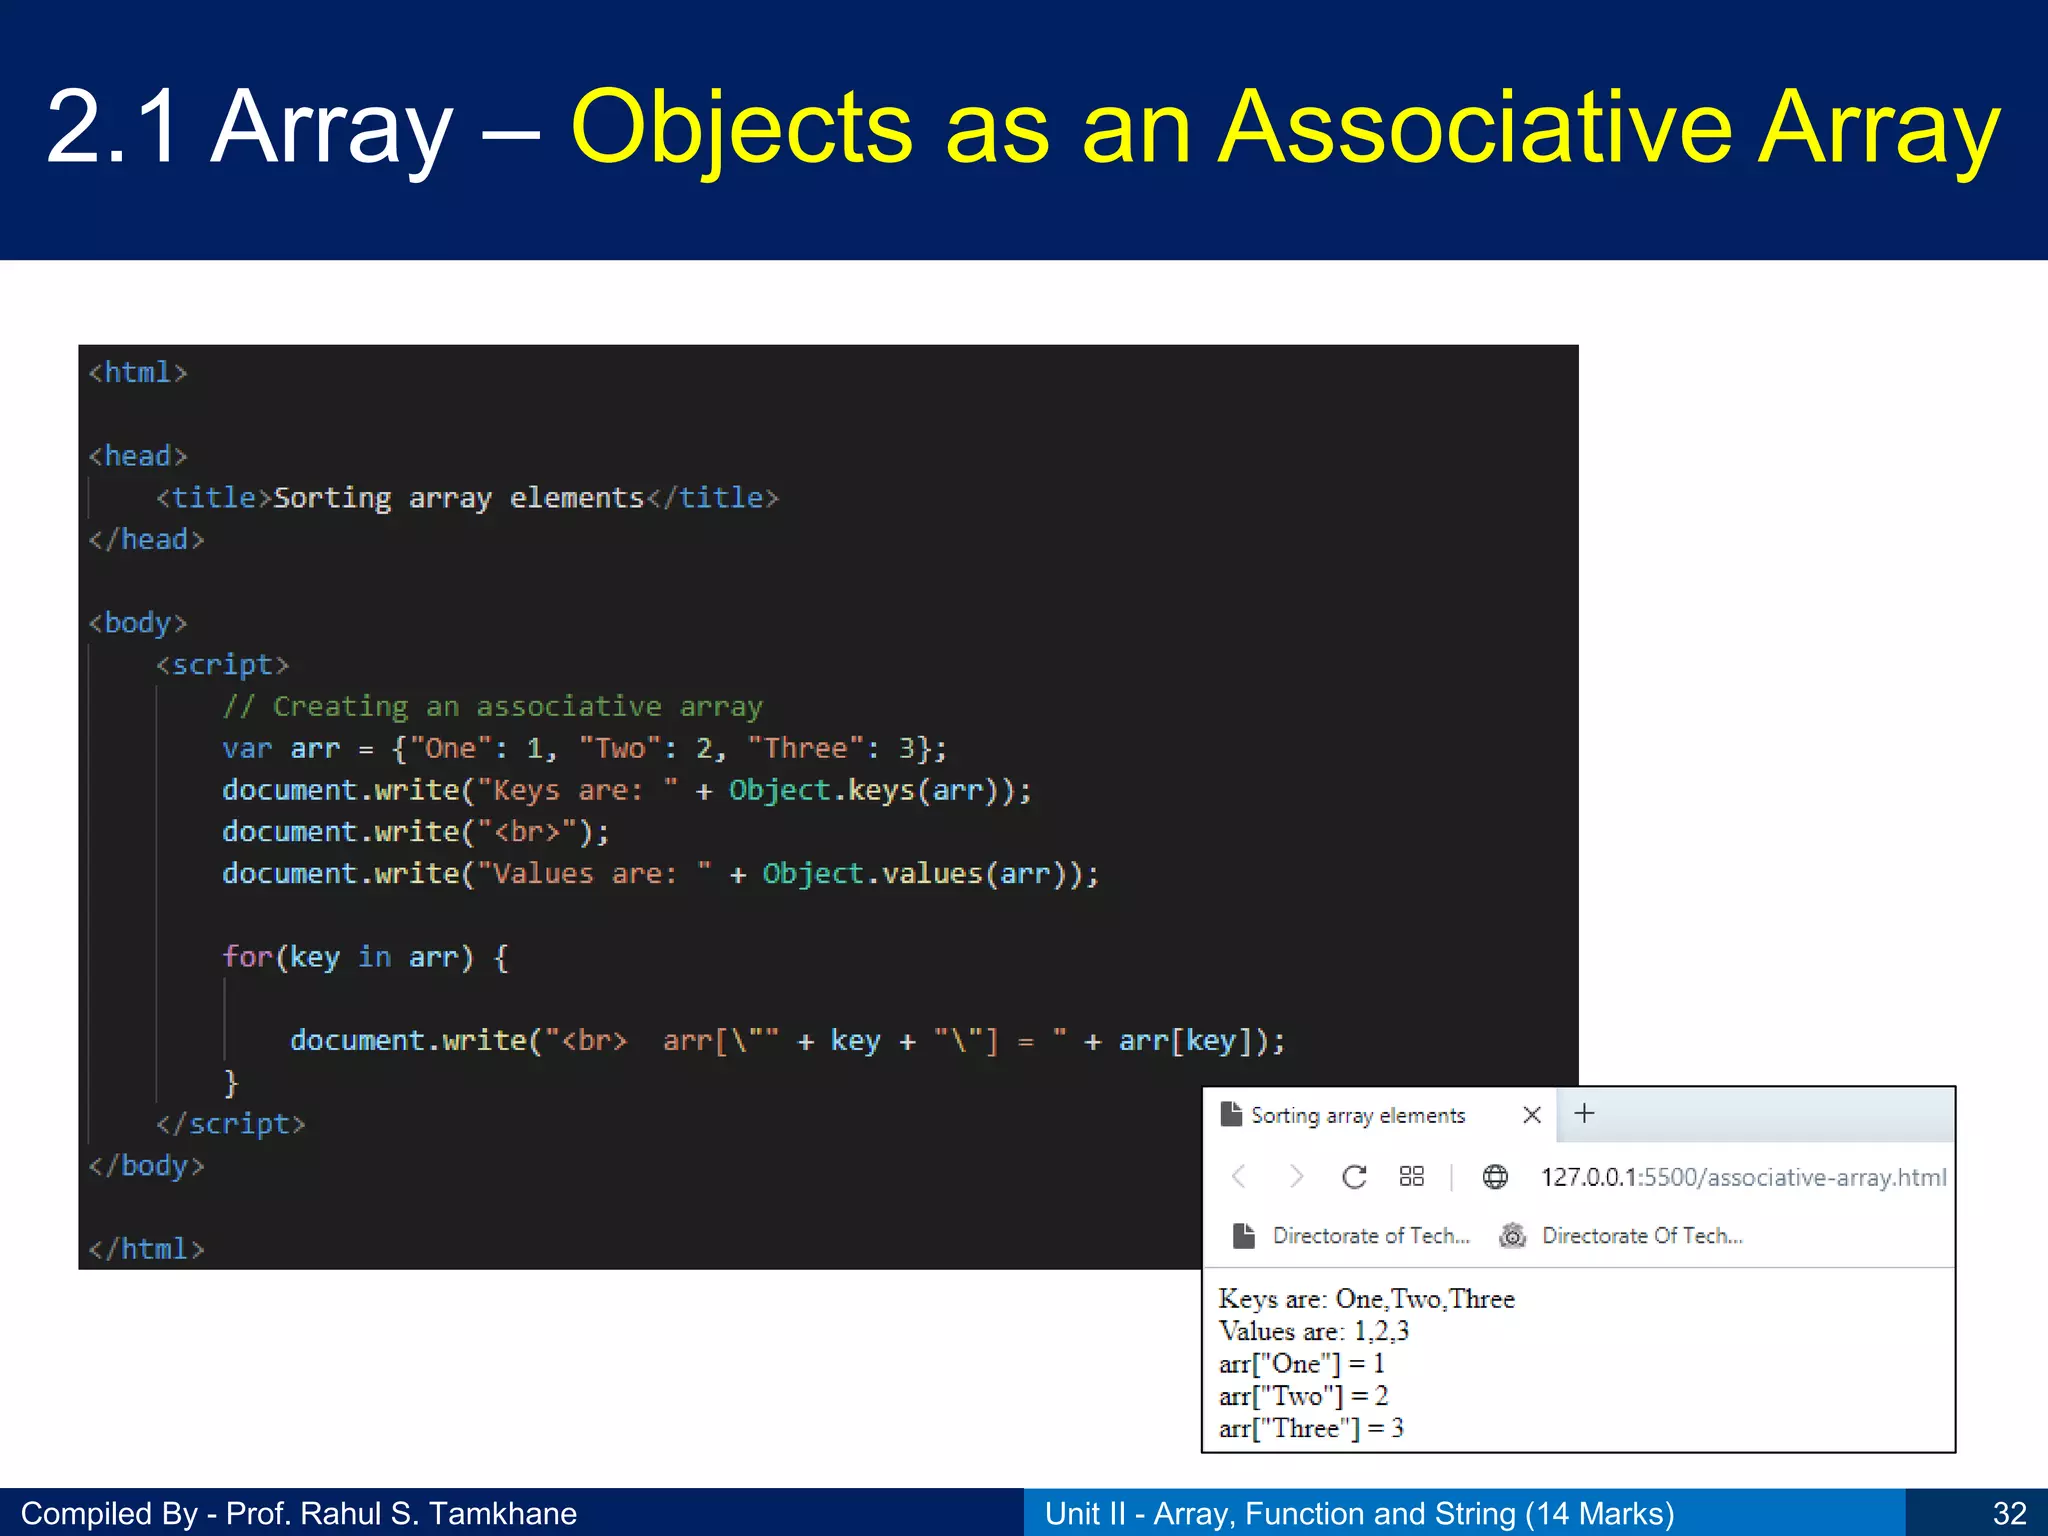
Task: Click the Object.keys(arr) code line
Action: pos(627,791)
